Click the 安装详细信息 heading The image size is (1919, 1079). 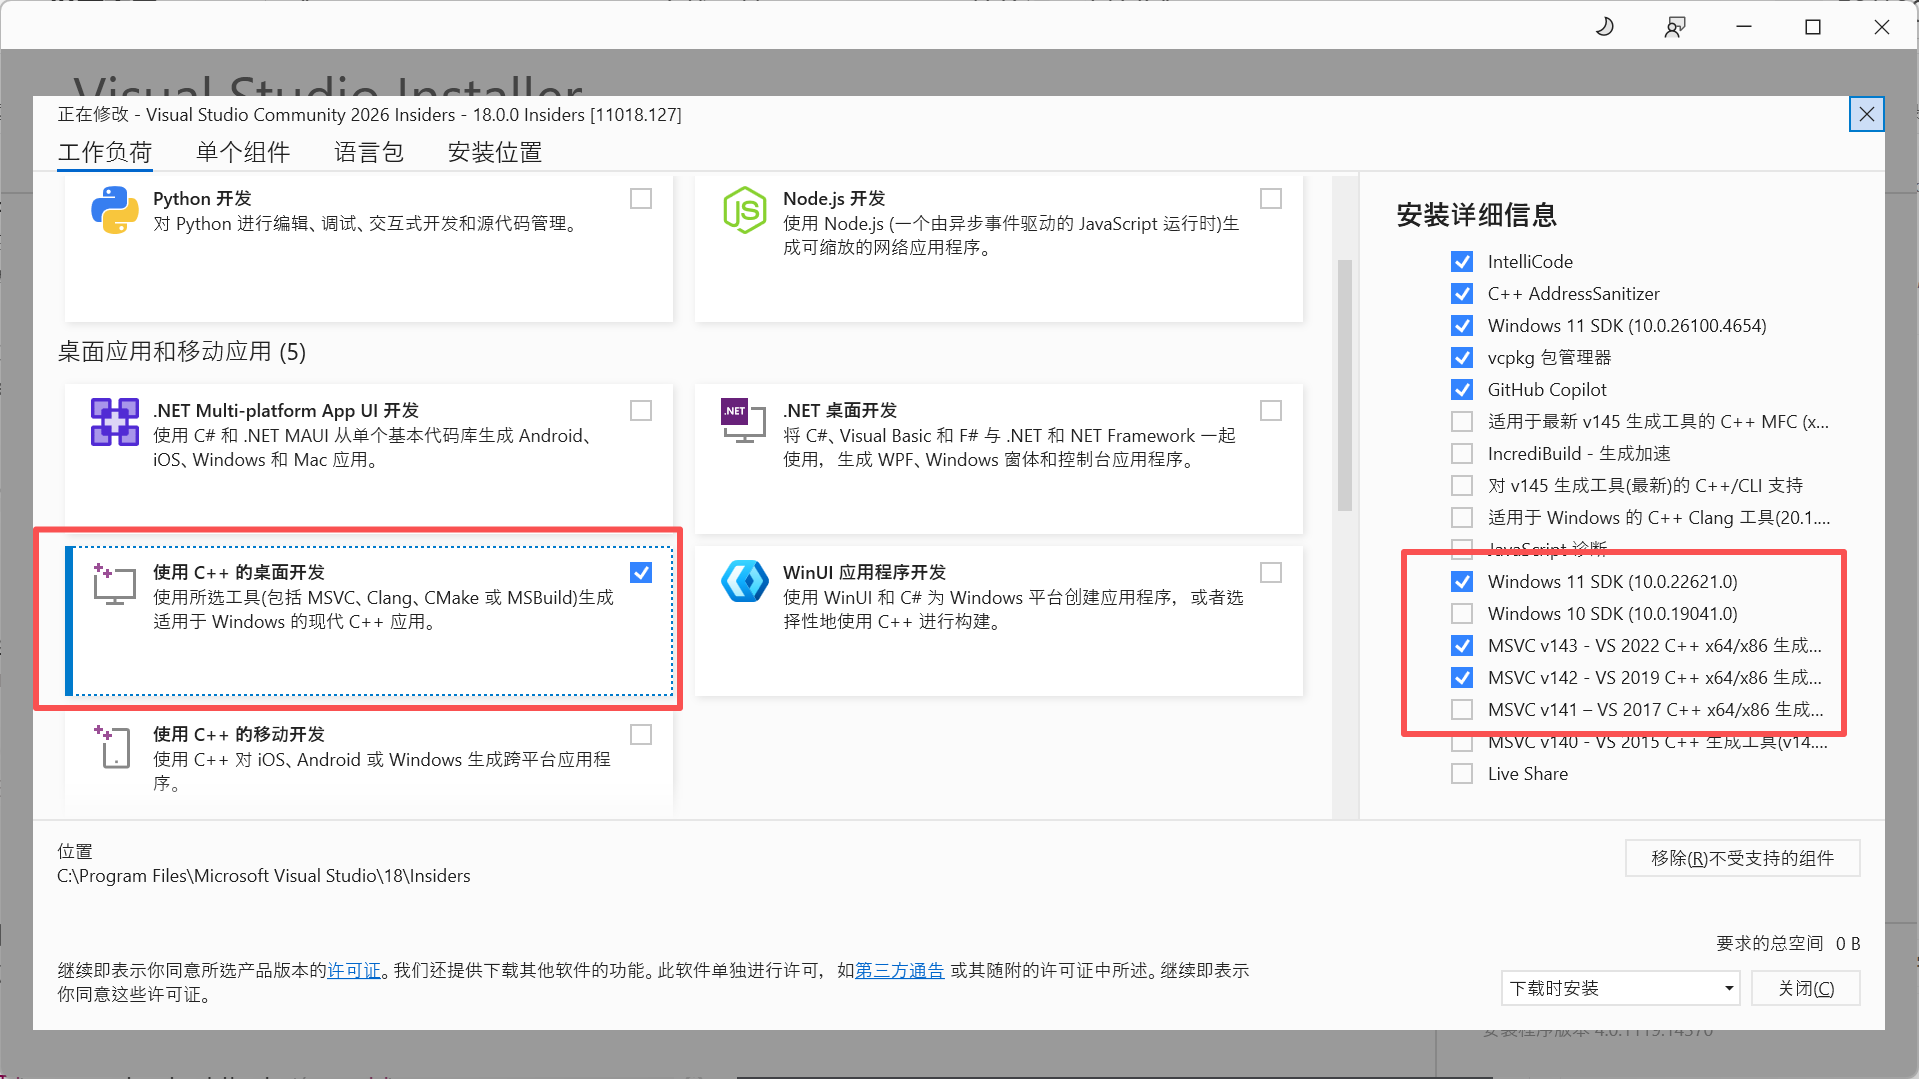(1476, 215)
